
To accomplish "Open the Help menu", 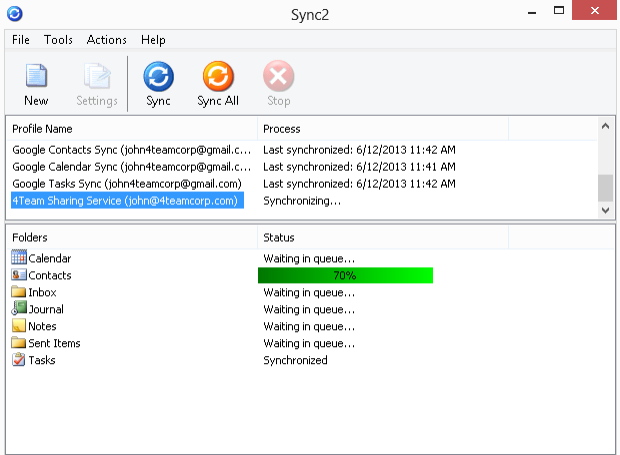I will pos(153,40).
